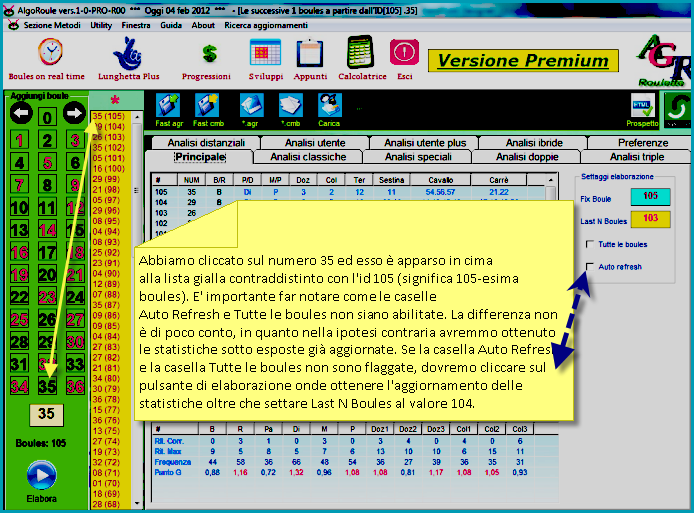Switch to the Analisi speciali tab

click(418, 157)
